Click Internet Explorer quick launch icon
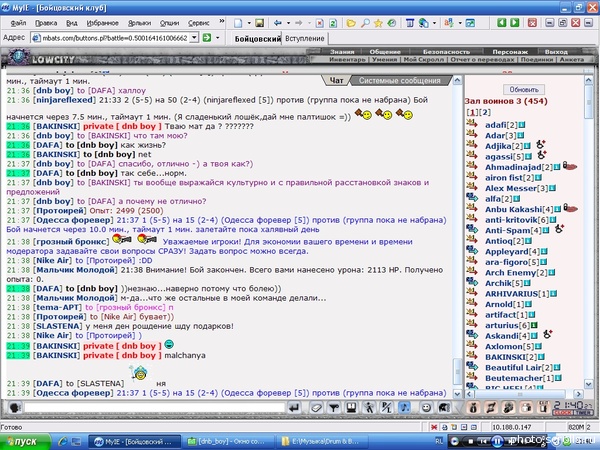The image size is (600, 450). click(63, 442)
